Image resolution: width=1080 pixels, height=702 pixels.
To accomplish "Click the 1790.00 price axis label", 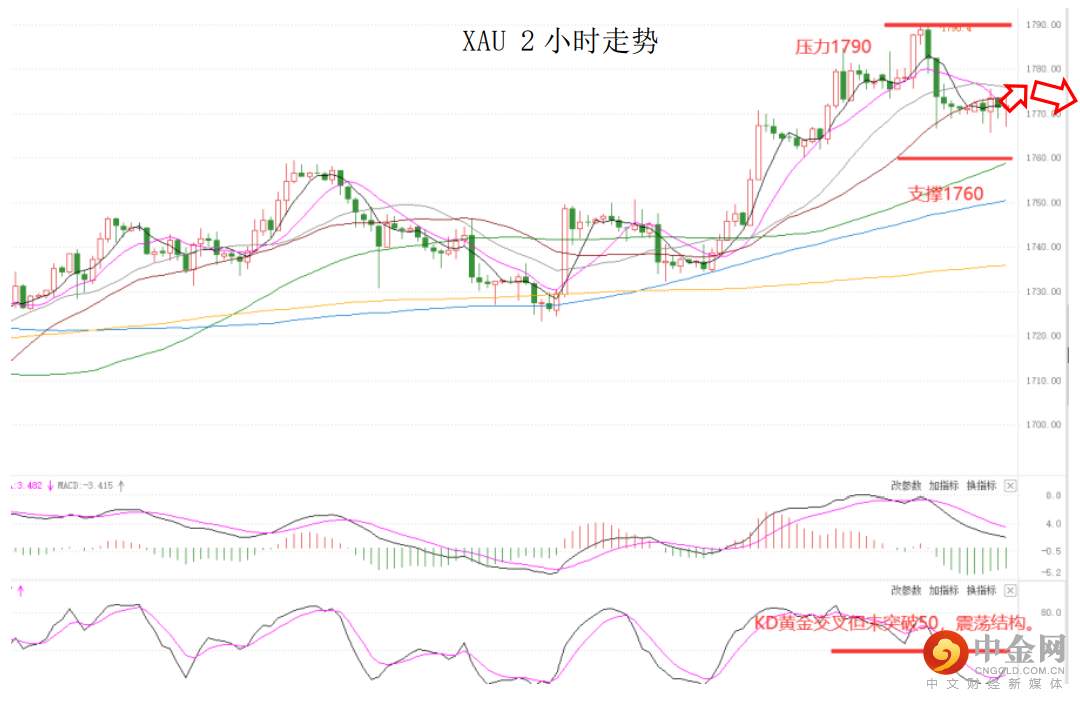I will [1043, 25].
